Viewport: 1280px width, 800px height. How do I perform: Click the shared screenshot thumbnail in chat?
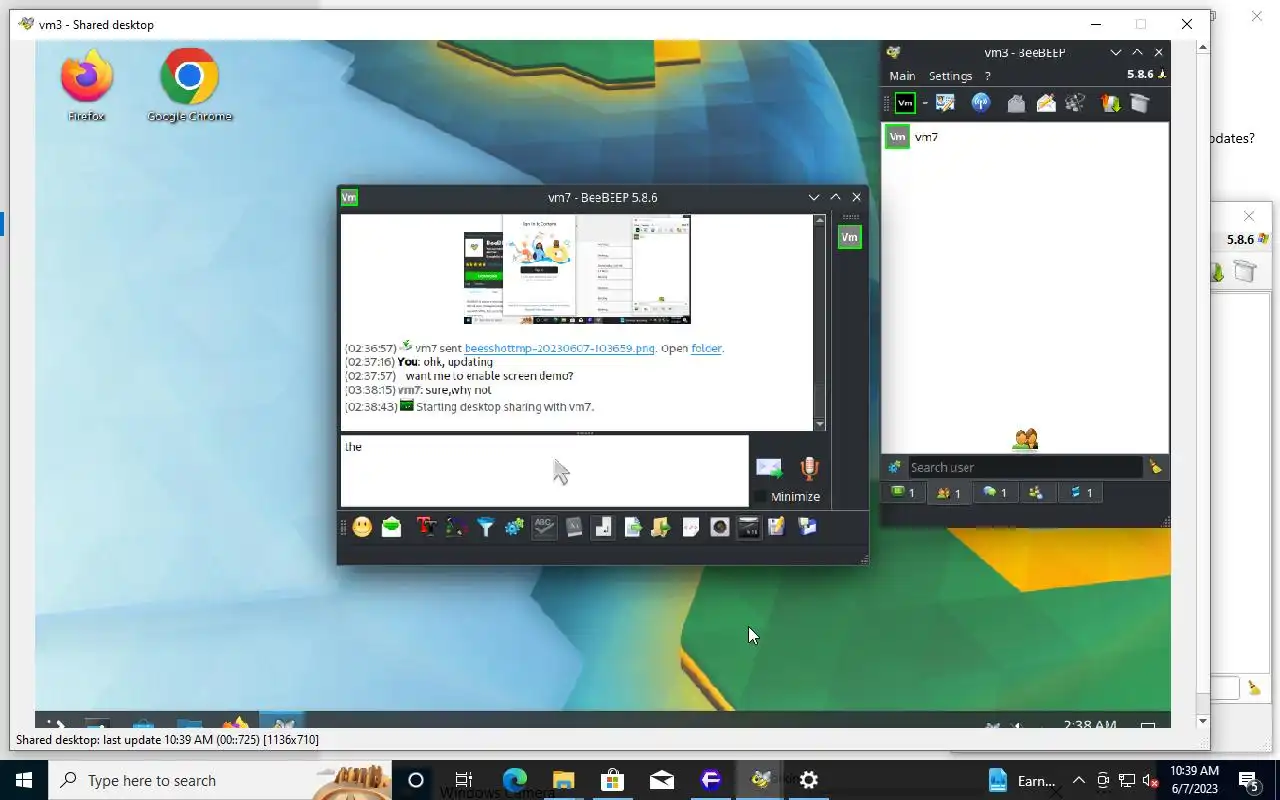[x=577, y=269]
